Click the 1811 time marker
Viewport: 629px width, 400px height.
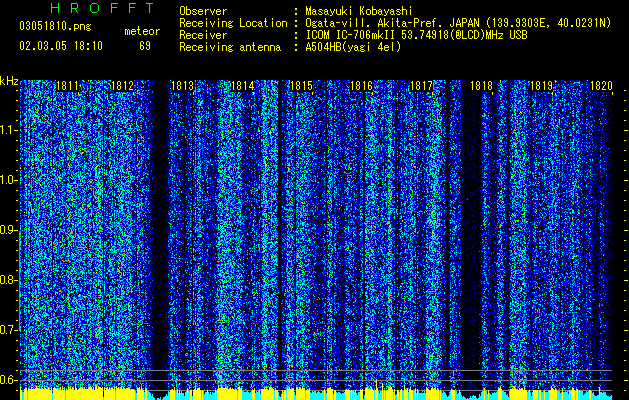click(x=67, y=86)
